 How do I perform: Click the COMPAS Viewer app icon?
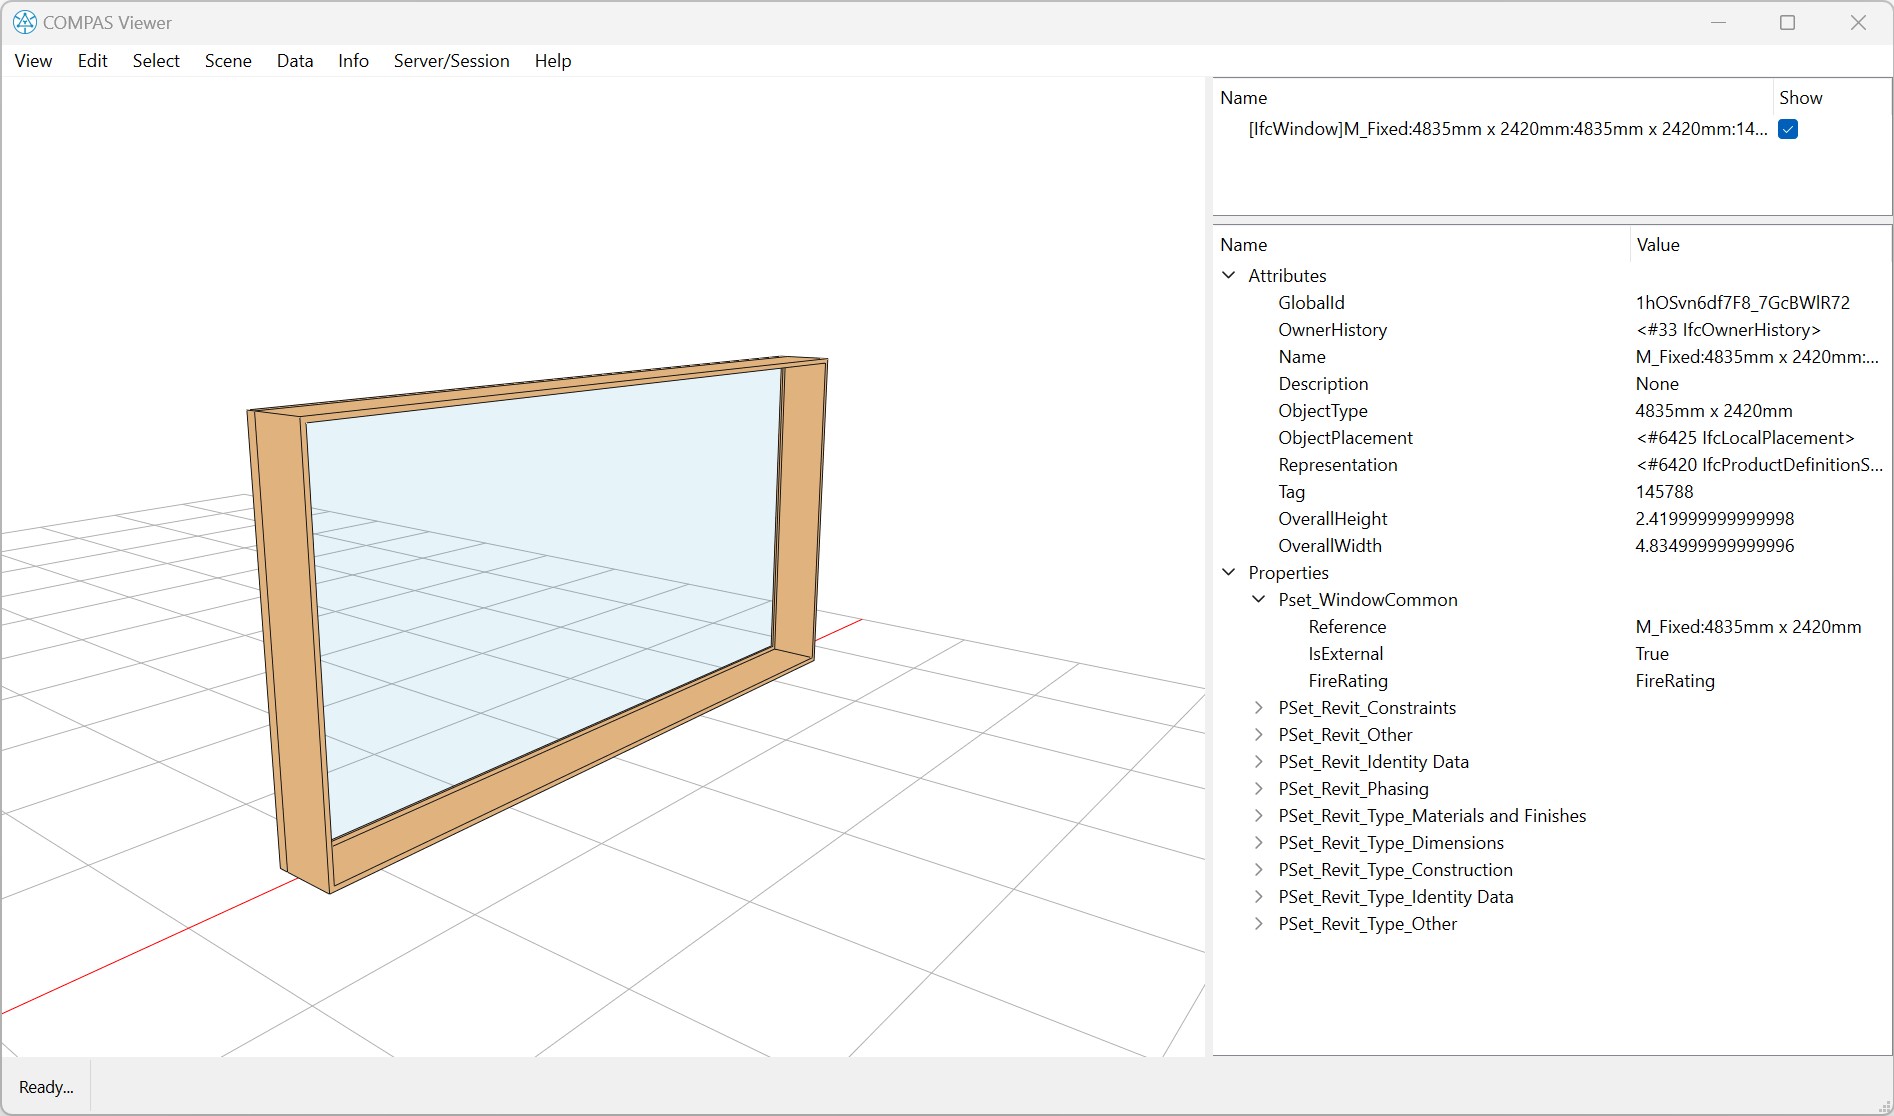[x=24, y=22]
